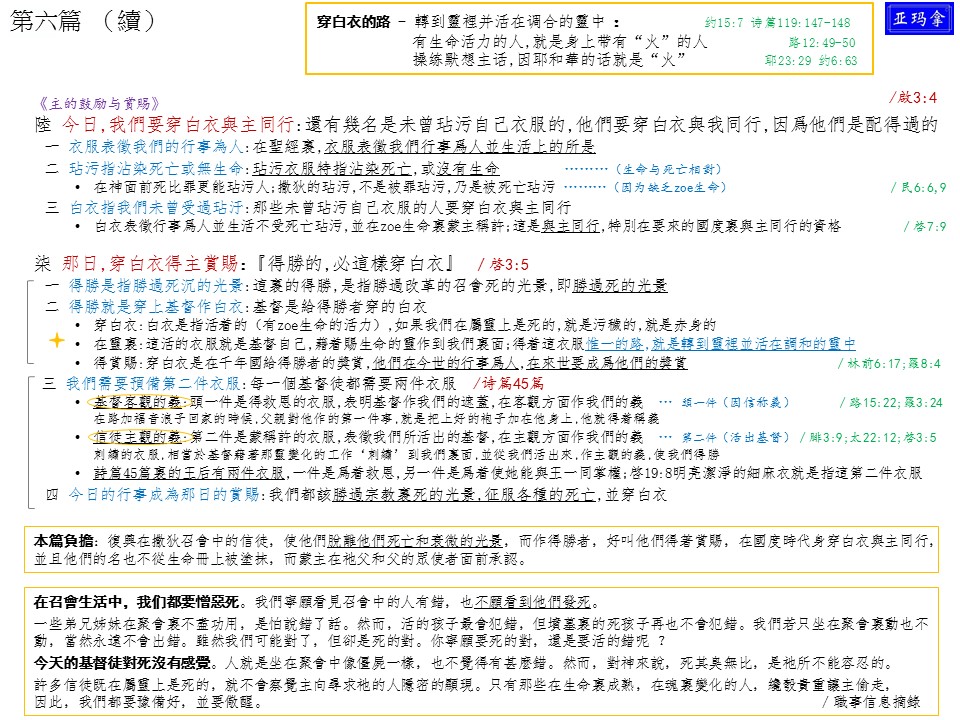Click the blue 亚玛拿 button

920,19
